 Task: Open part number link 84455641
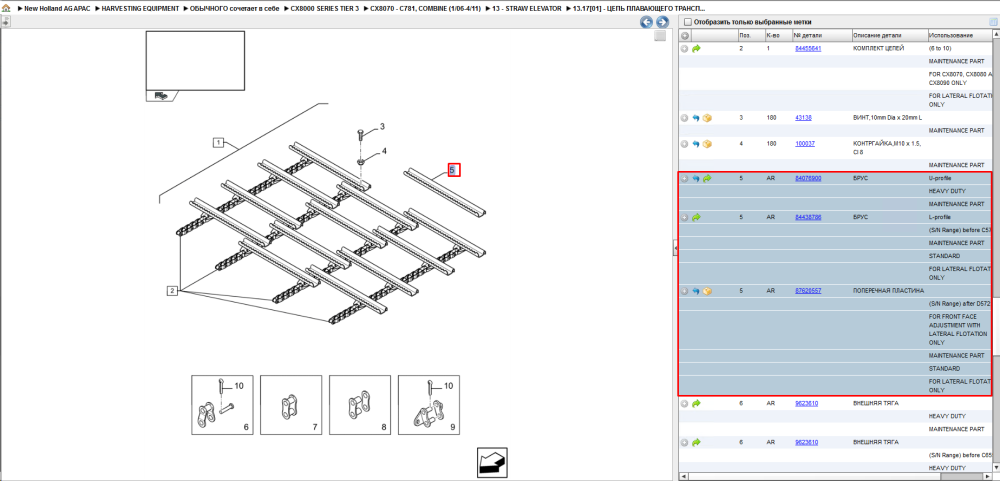(x=808, y=48)
